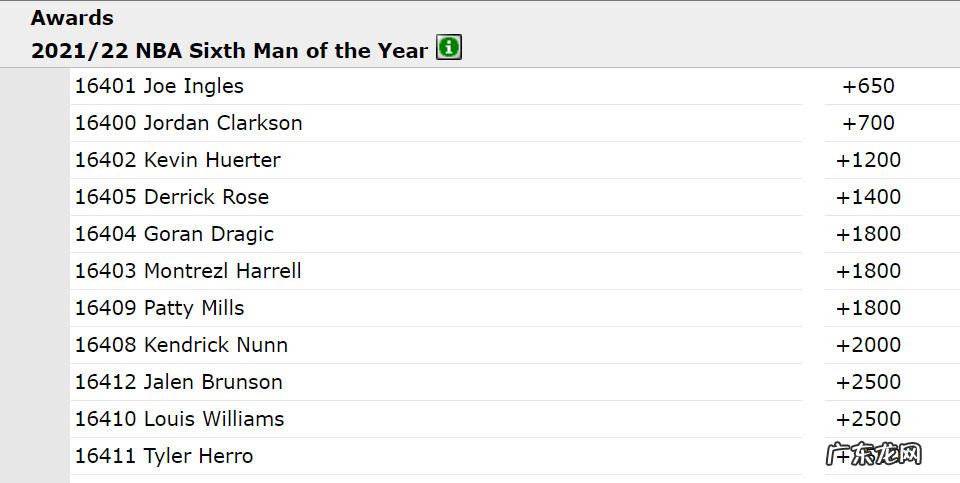Click the 16402 Kevin Huerter row
Viewport: 960px width, 483px height.
177,160
